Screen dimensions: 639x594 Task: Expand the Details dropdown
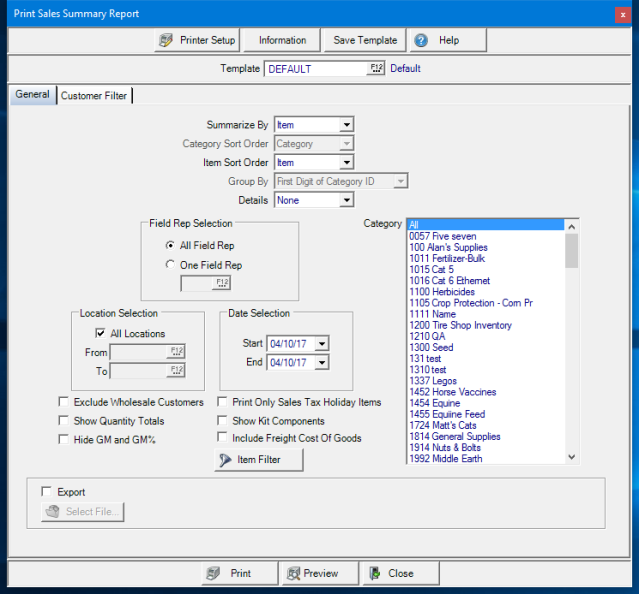click(346, 200)
